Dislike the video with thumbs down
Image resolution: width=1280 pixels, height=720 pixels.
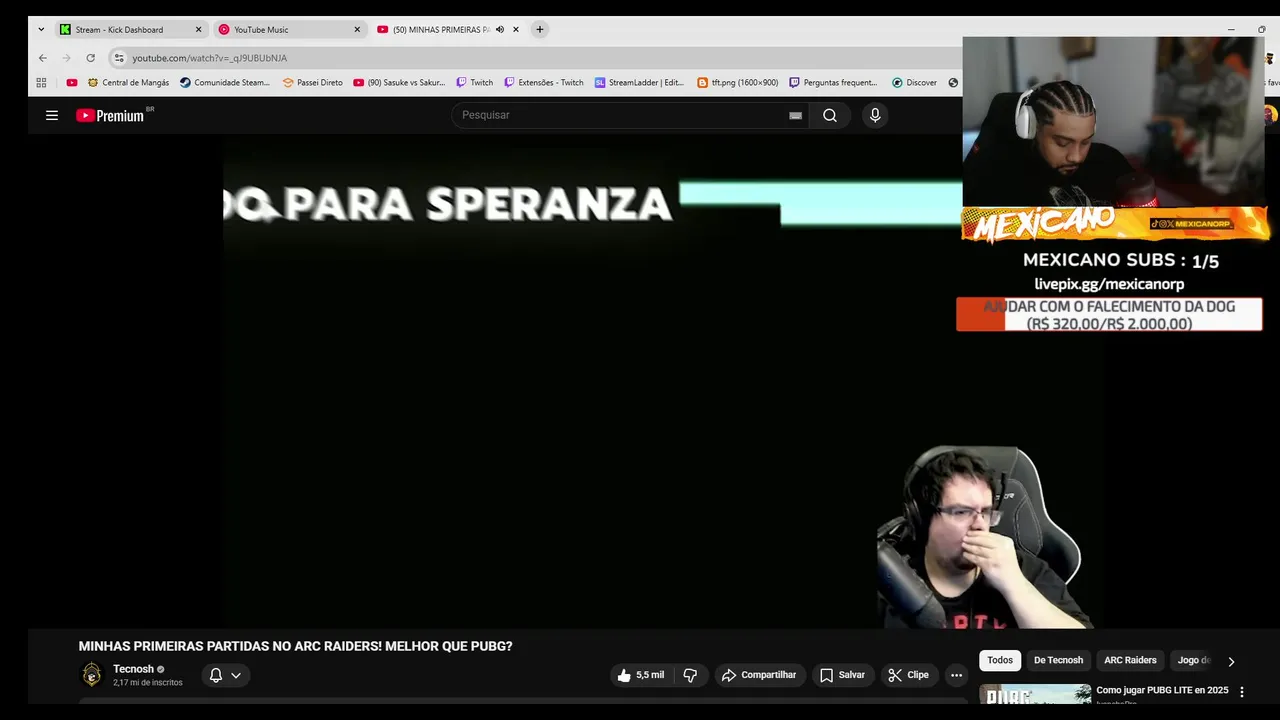pos(690,675)
